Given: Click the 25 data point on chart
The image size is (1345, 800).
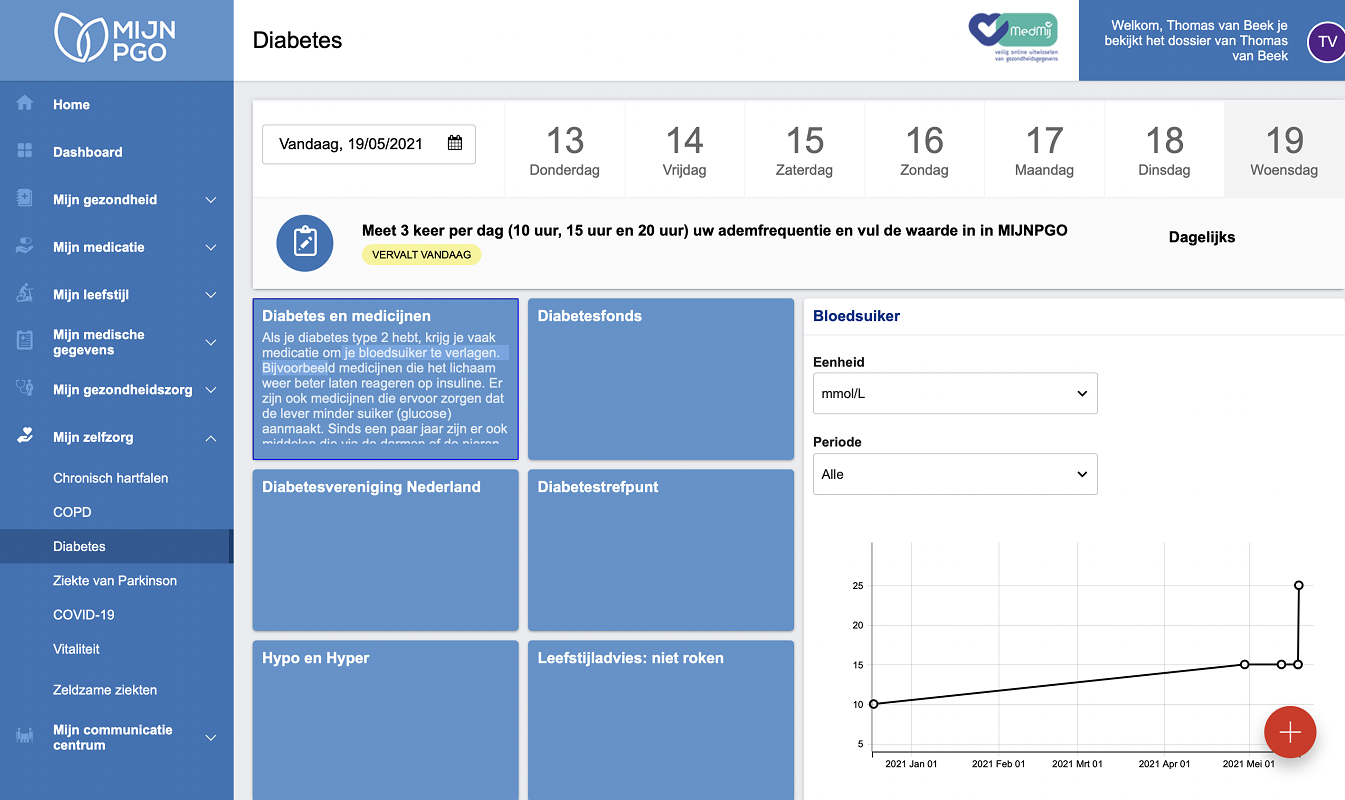Looking at the screenshot, I should pyautogui.click(x=1298, y=585).
